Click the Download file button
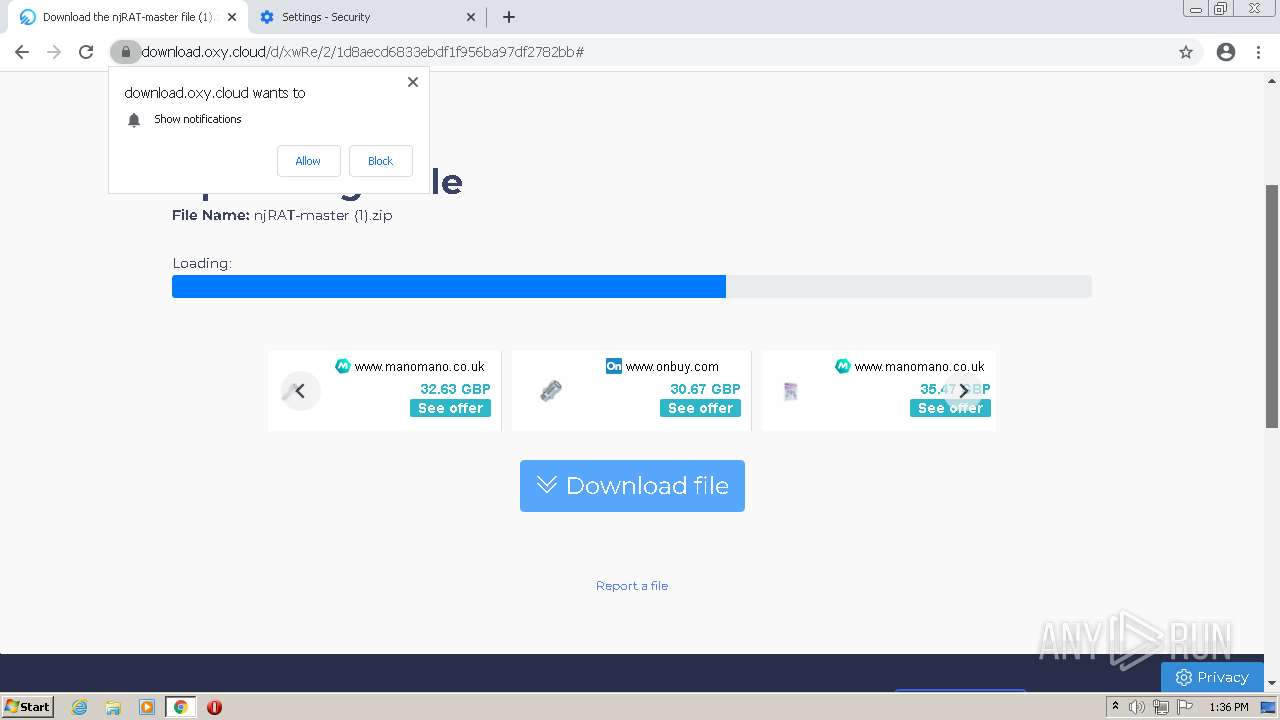1280x720 pixels. [632, 486]
